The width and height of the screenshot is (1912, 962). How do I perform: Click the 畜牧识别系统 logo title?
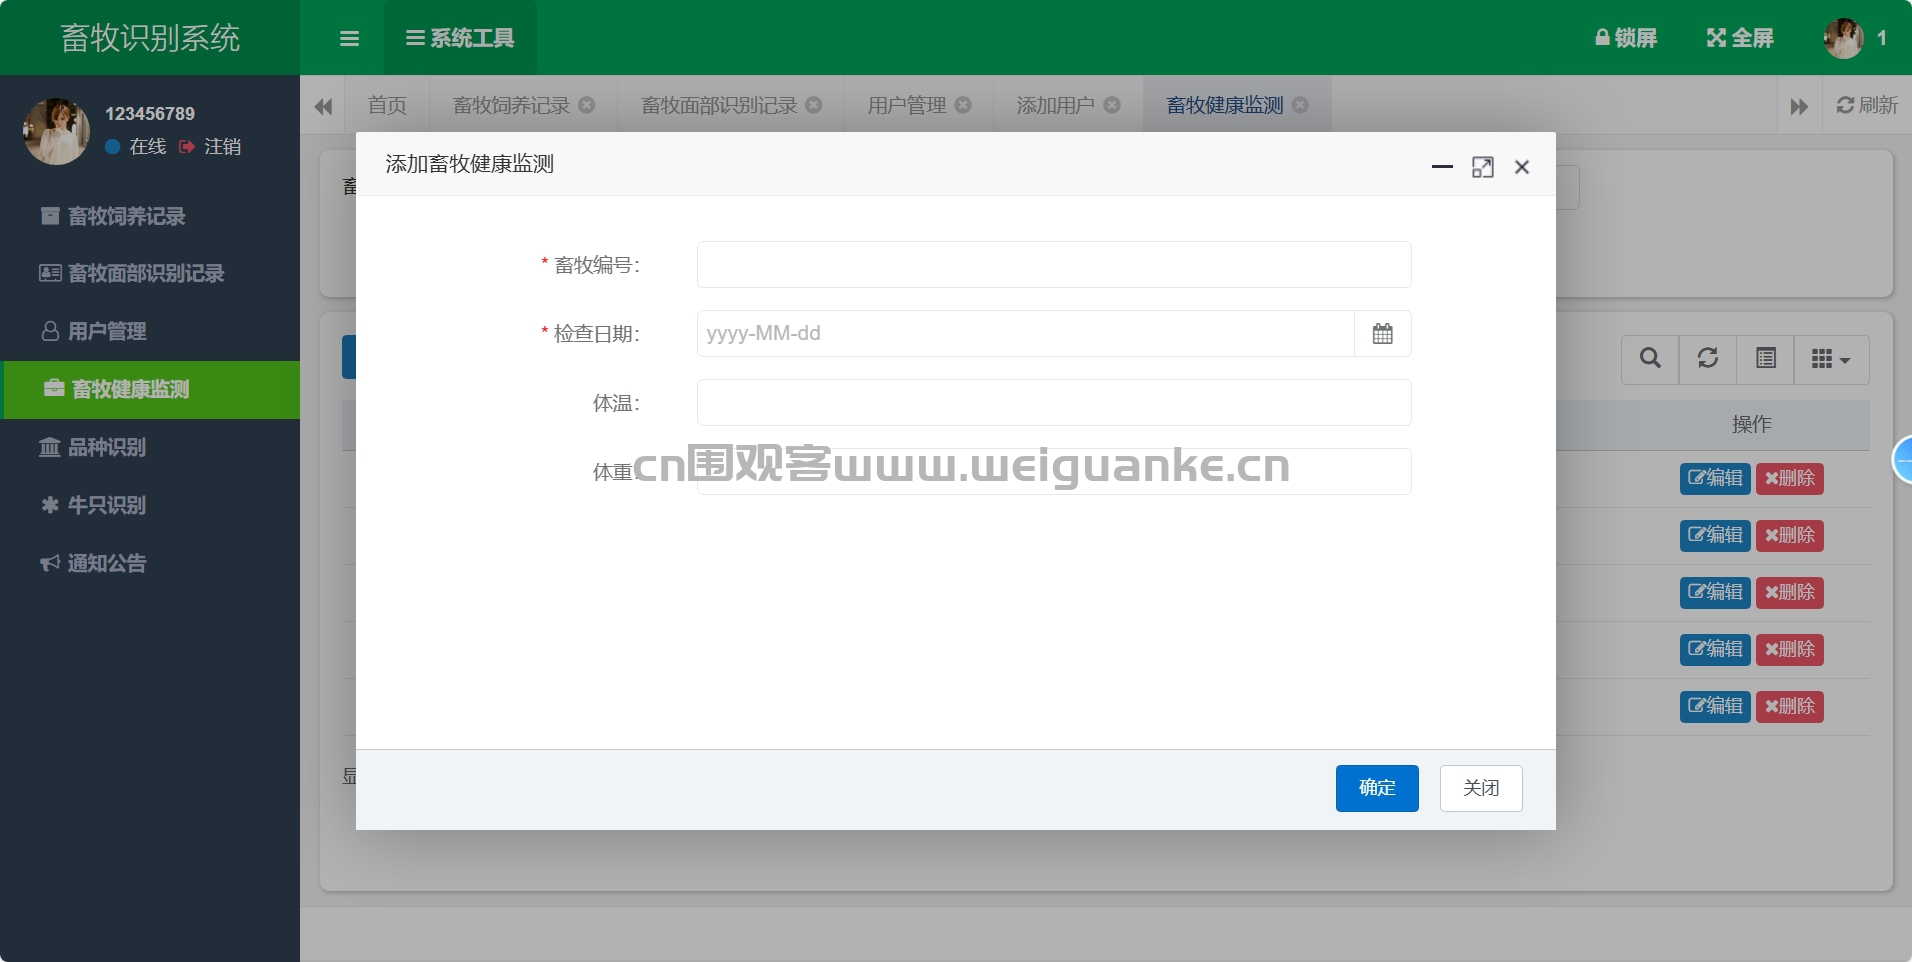coord(150,38)
